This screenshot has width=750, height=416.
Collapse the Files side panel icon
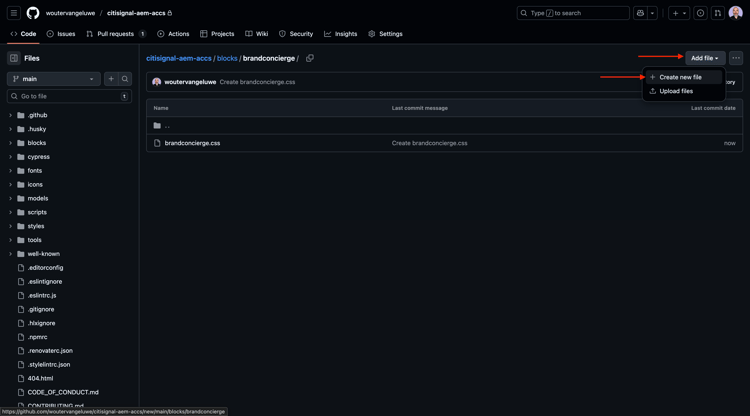tap(14, 58)
